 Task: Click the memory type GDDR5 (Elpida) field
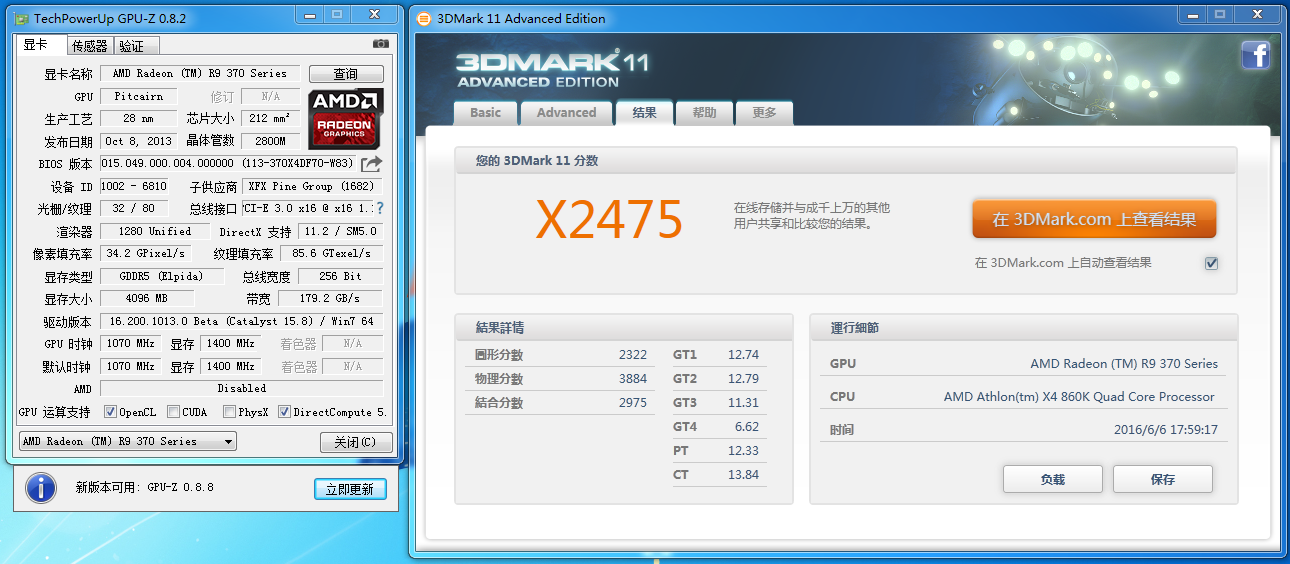(x=161, y=277)
